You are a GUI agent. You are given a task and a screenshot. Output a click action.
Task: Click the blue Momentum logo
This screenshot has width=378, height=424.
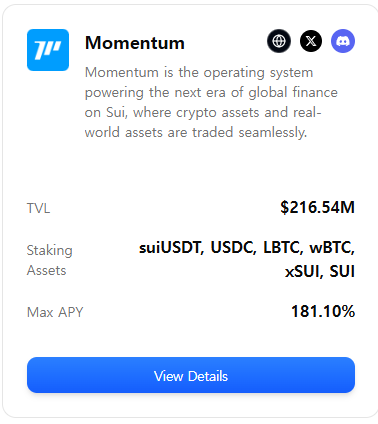[48, 50]
